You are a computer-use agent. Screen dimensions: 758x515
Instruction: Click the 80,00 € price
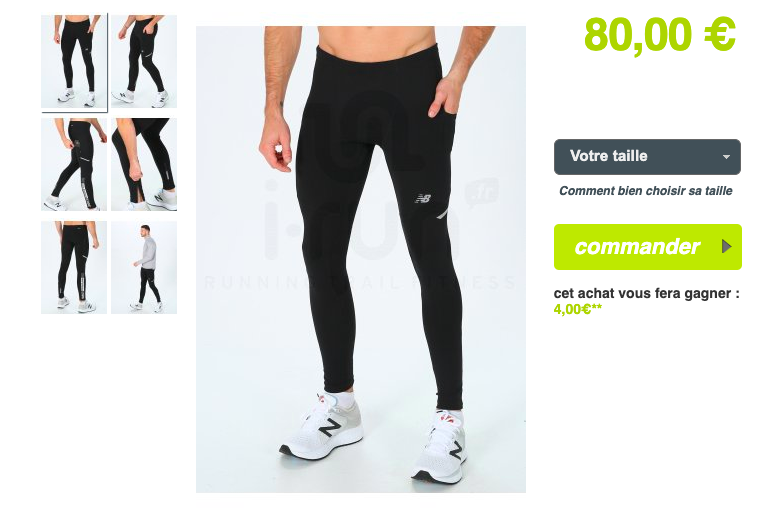coord(660,34)
